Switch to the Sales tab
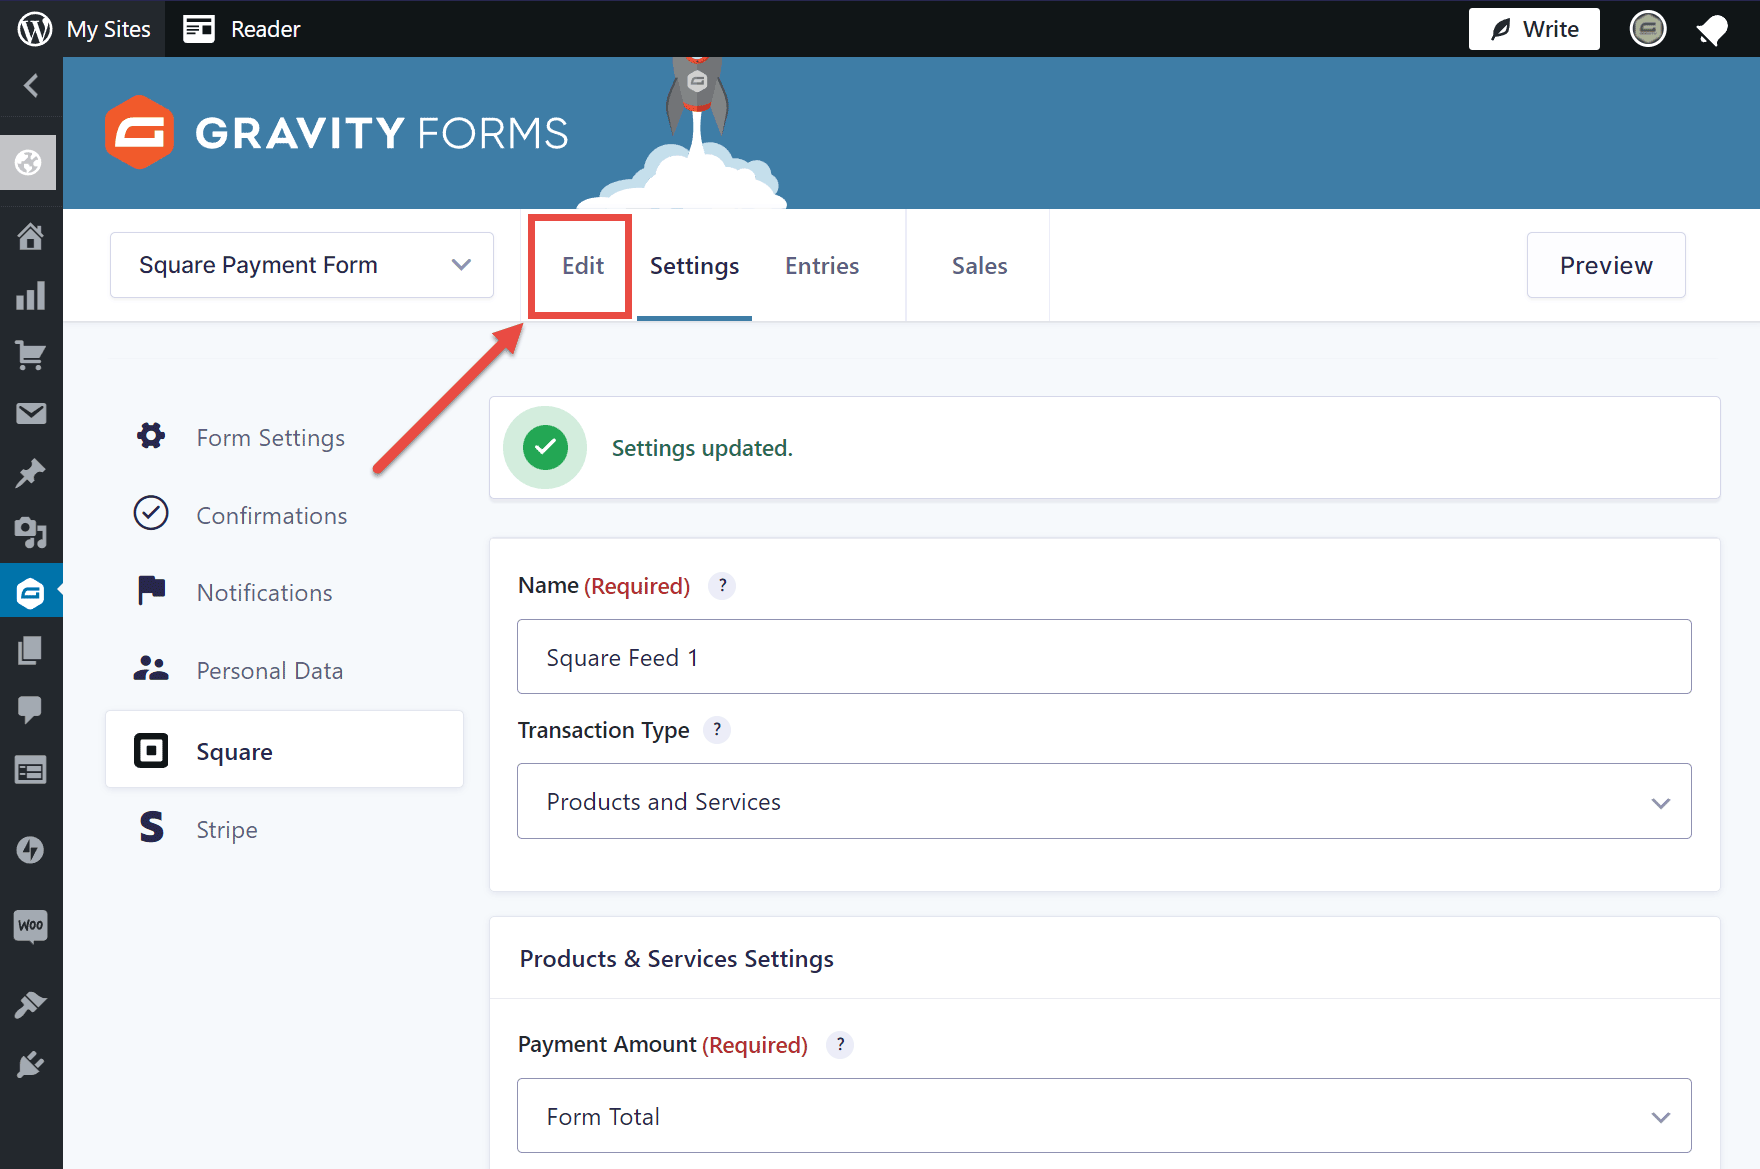 coord(979,266)
